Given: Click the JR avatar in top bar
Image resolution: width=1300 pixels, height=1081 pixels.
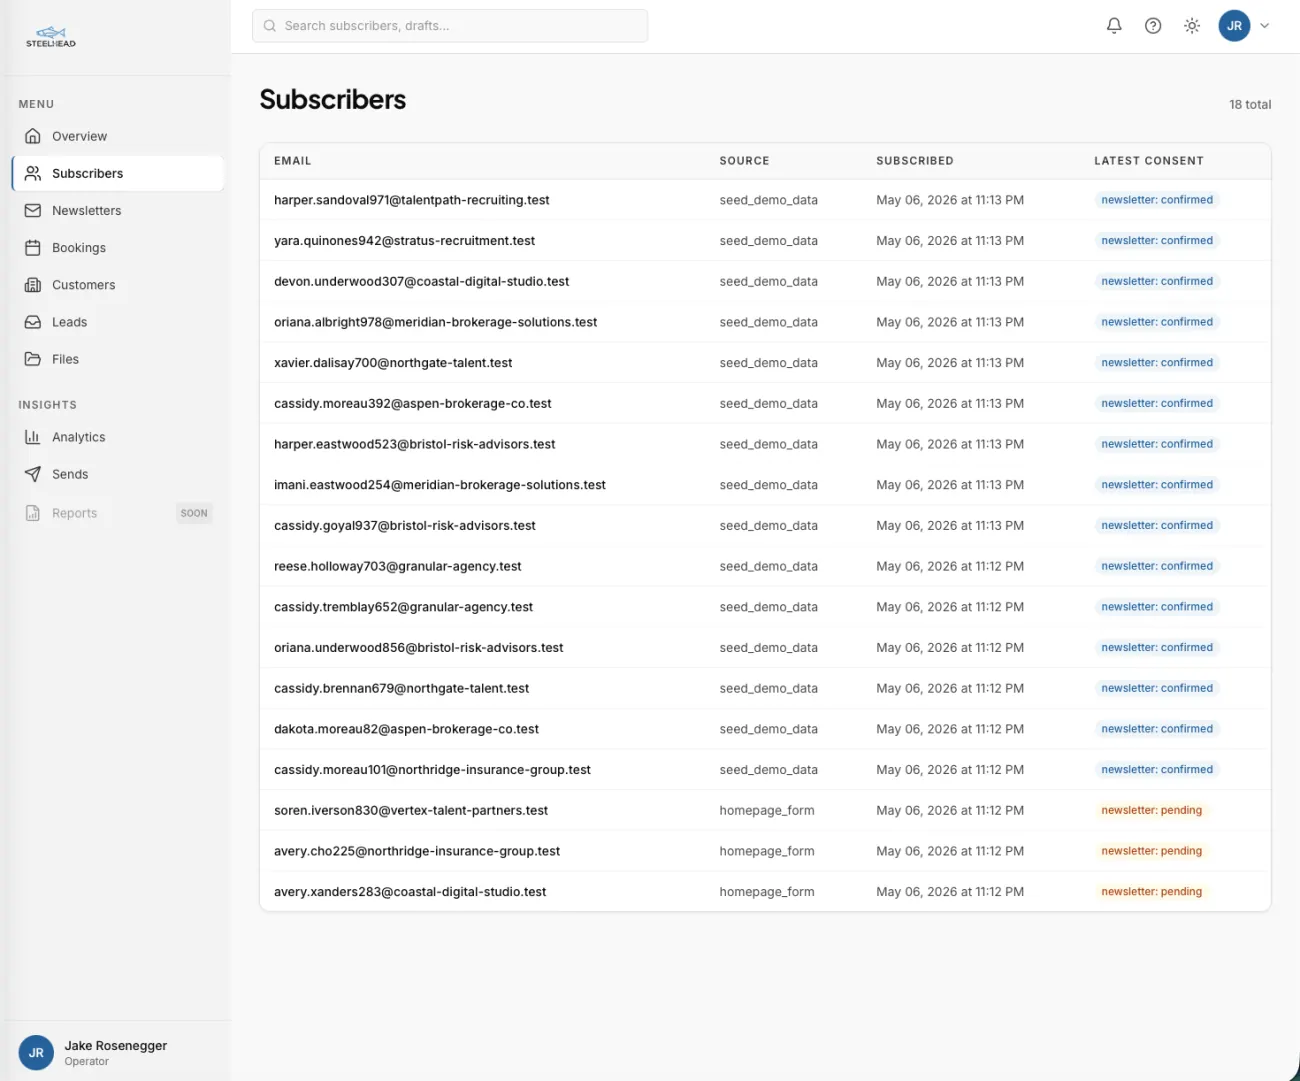Looking at the screenshot, I should pos(1234,26).
